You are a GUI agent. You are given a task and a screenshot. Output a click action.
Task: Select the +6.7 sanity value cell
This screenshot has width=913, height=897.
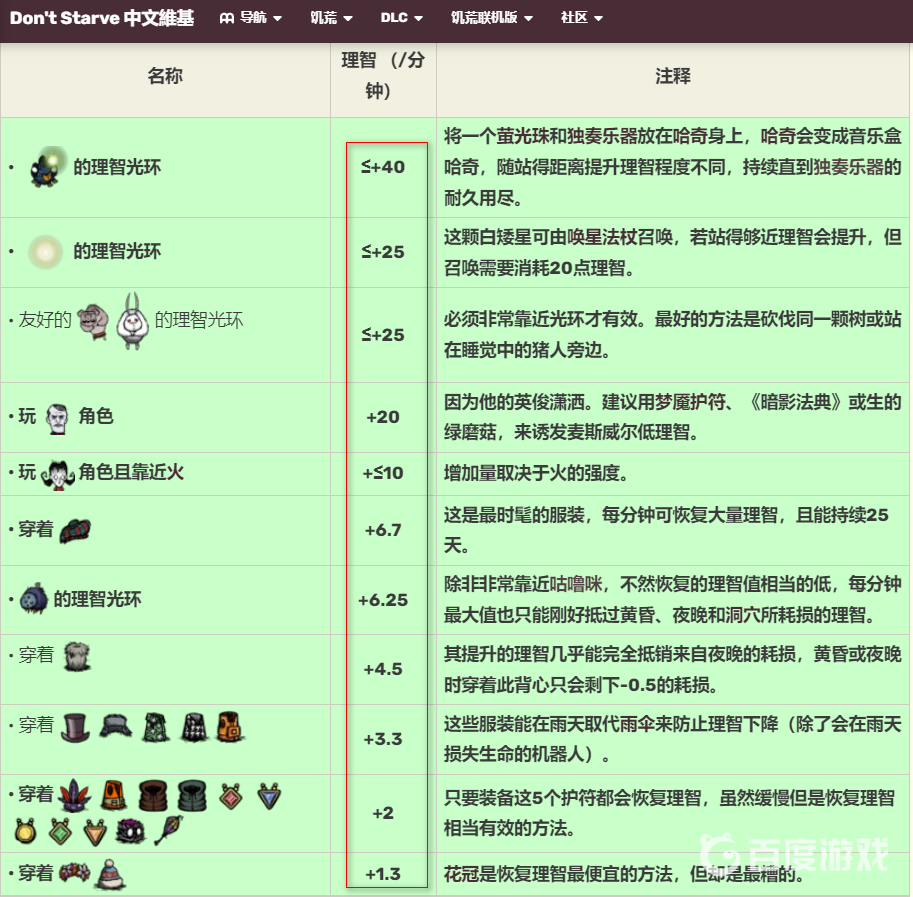pyautogui.click(x=383, y=530)
